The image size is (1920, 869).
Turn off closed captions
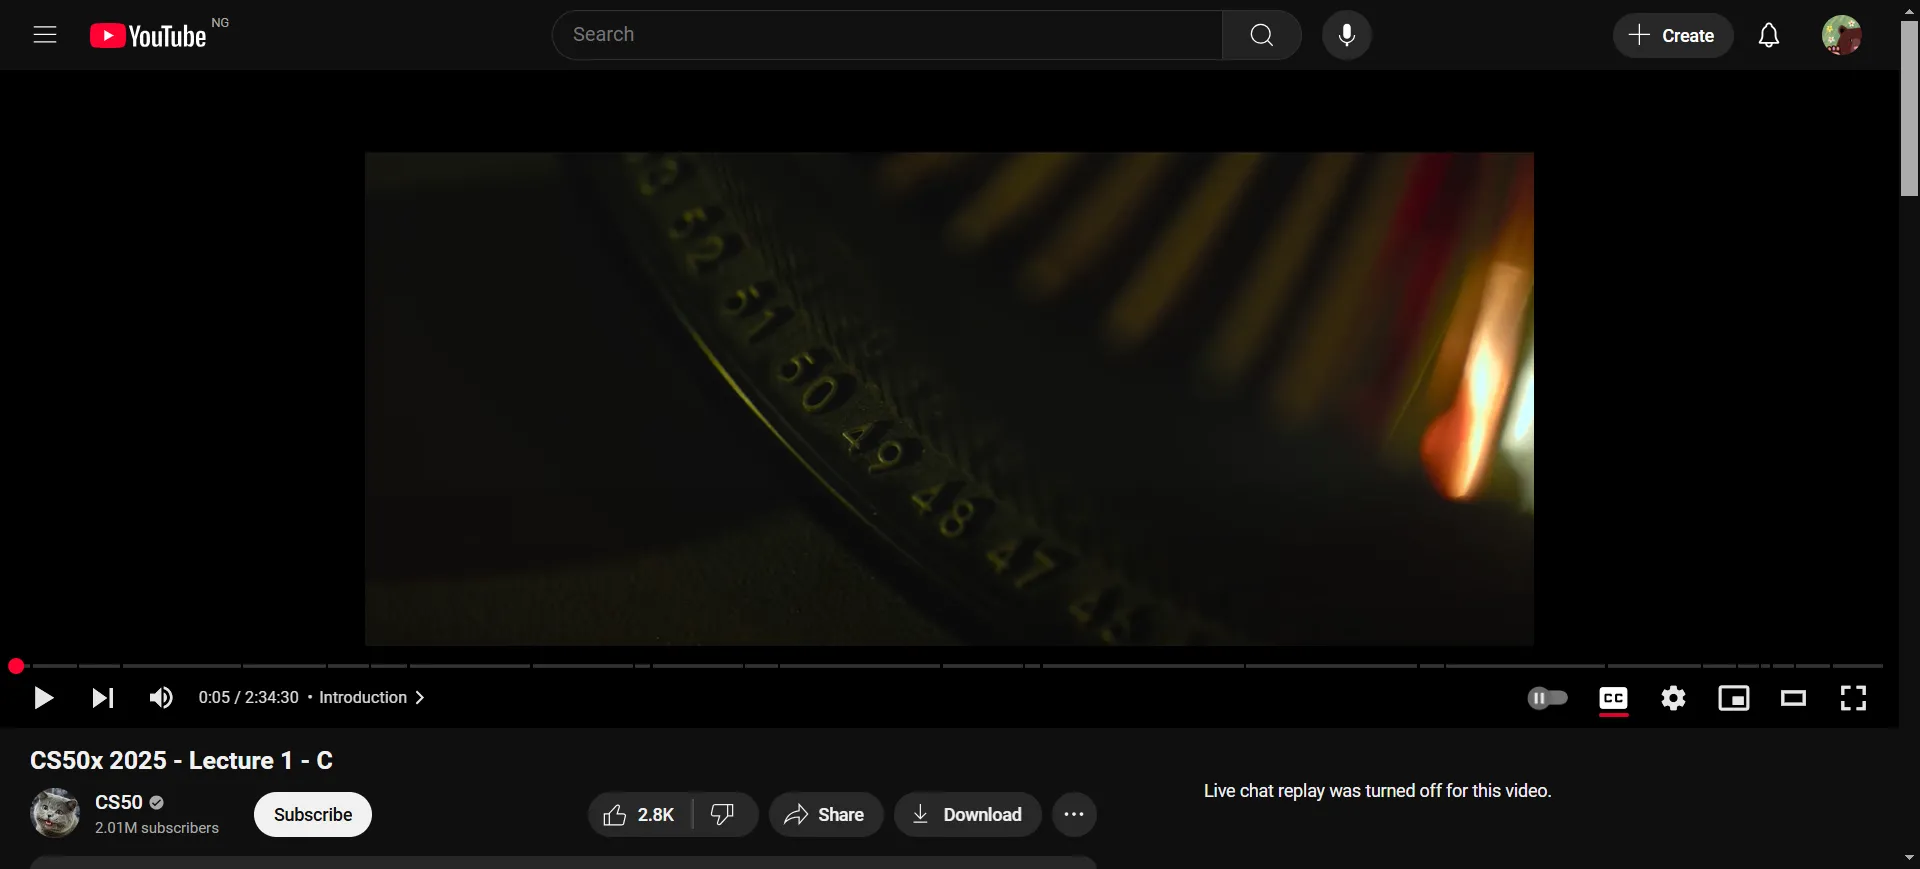pyautogui.click(x=1613, y=698)
